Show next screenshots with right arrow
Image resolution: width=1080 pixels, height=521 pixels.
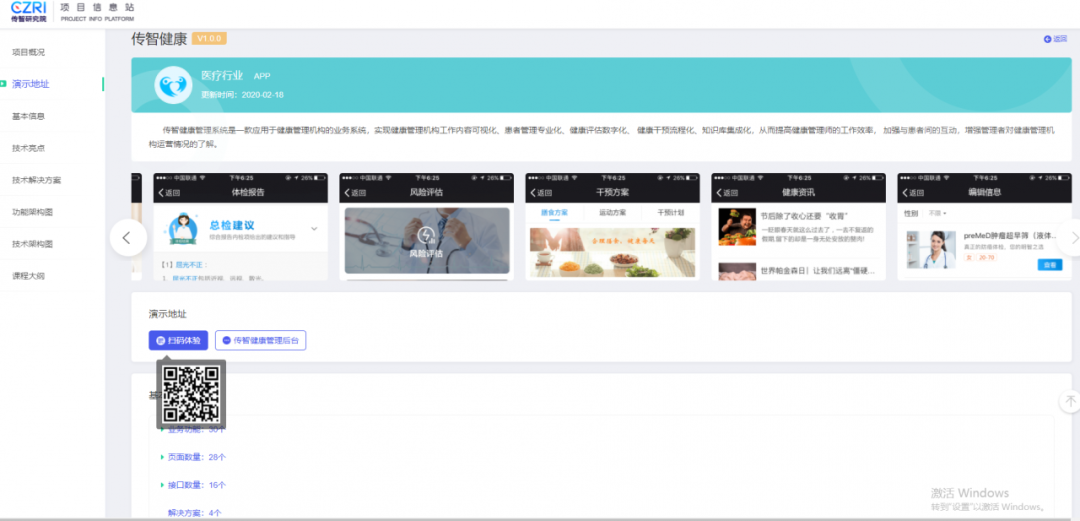1072,238
